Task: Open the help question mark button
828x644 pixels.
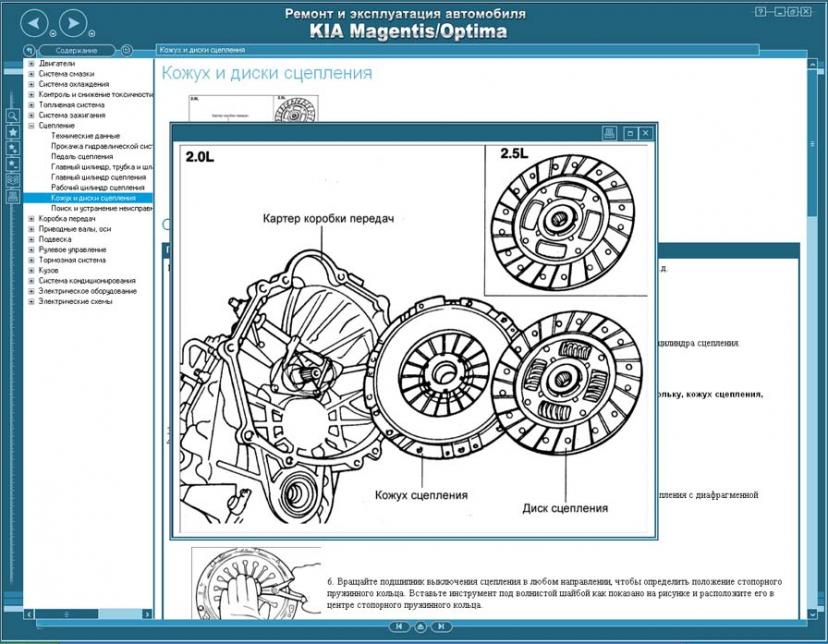Action: pos(760,12)
